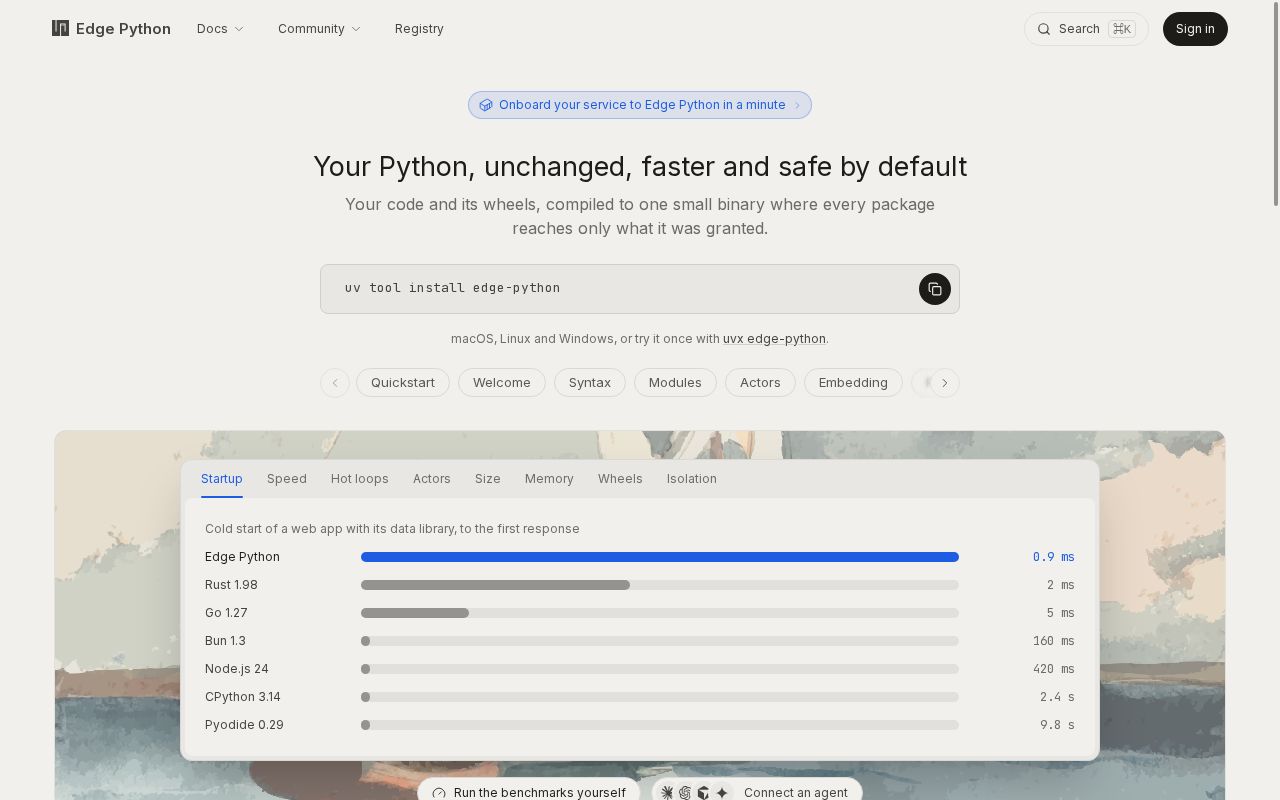Screen dimensions: 1280x800
Task: Expand the Docs menu
Action: pyautogui.click(x=220, y=29)
